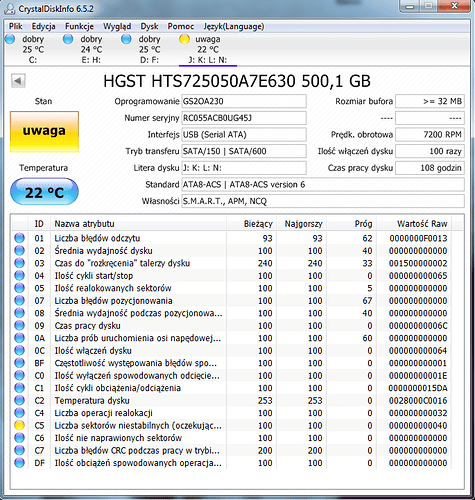This screenshot has width=475, height=500.
Task: Click the CrystalDiskInfo title bar icon
Action: point(9,9)
